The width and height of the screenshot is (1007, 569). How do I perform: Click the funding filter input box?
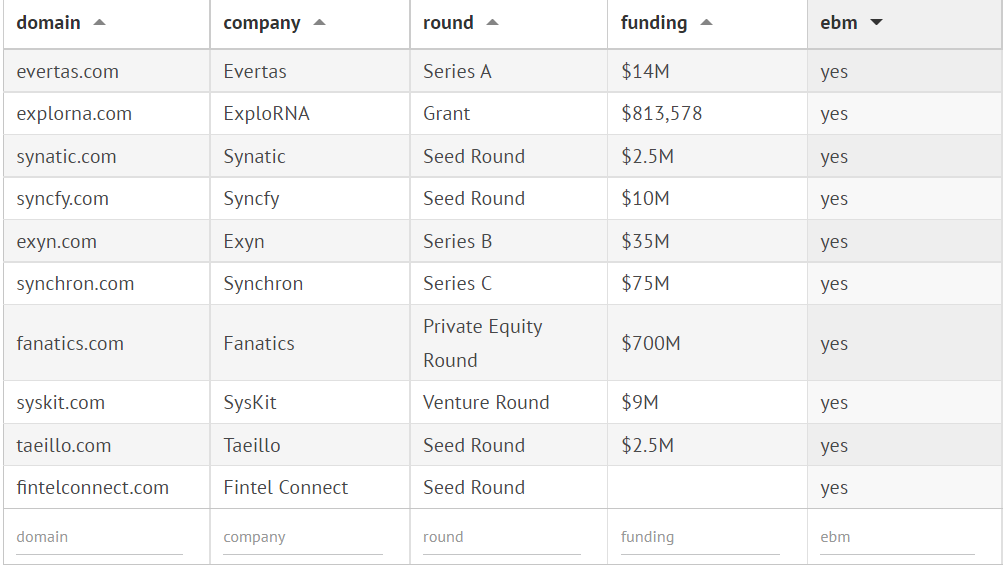click(x=699, y=537)
